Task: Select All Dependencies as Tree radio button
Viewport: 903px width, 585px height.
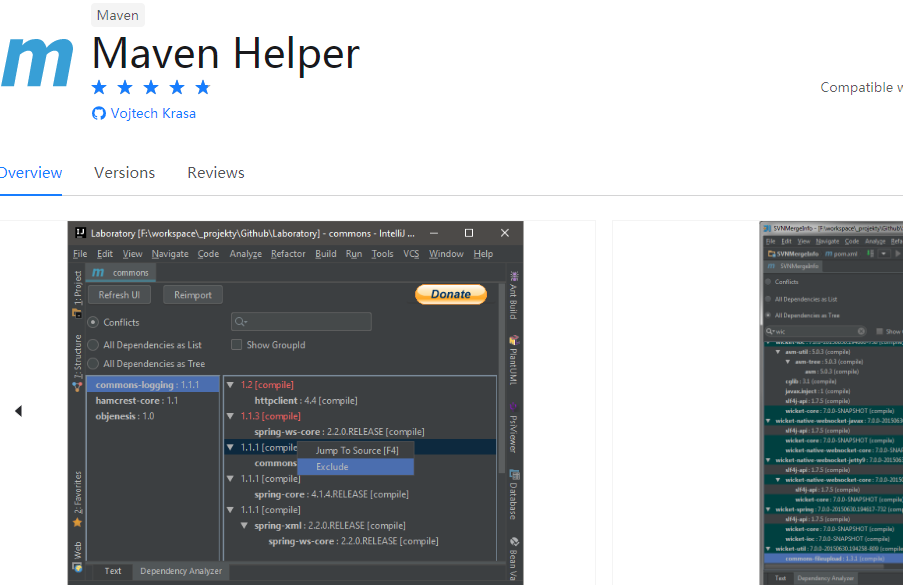Action: tap(93, 364)
